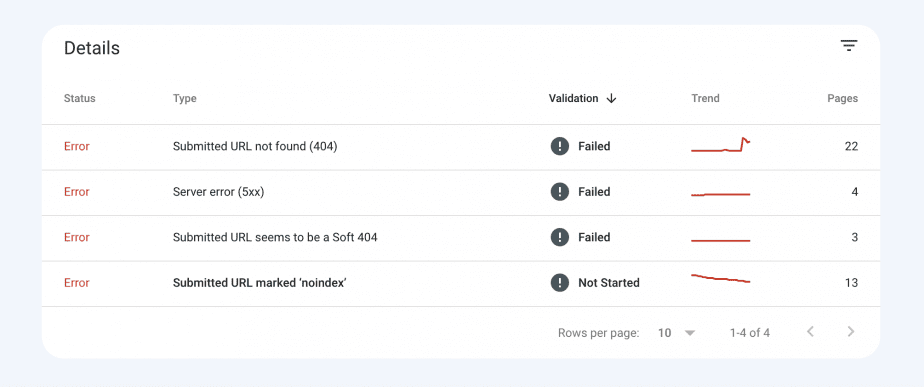Click the declining trend sparkline for noindex
Viewport: 924px width, 387px height.
point(721,278)
